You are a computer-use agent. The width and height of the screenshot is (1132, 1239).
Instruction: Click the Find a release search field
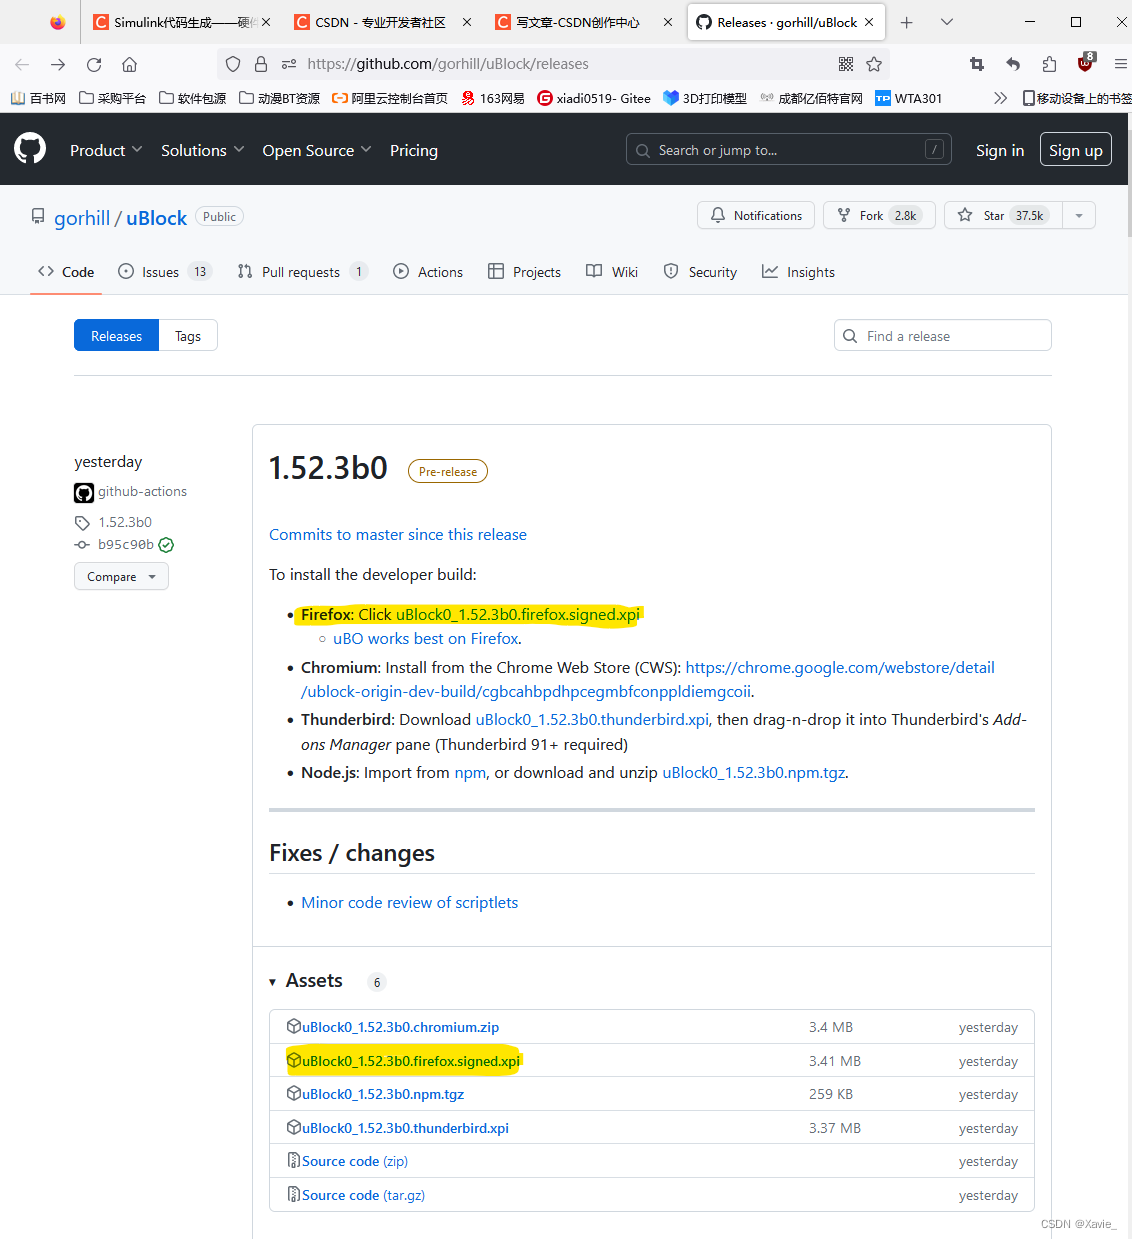pyautogui.click(x=942, y=335)
